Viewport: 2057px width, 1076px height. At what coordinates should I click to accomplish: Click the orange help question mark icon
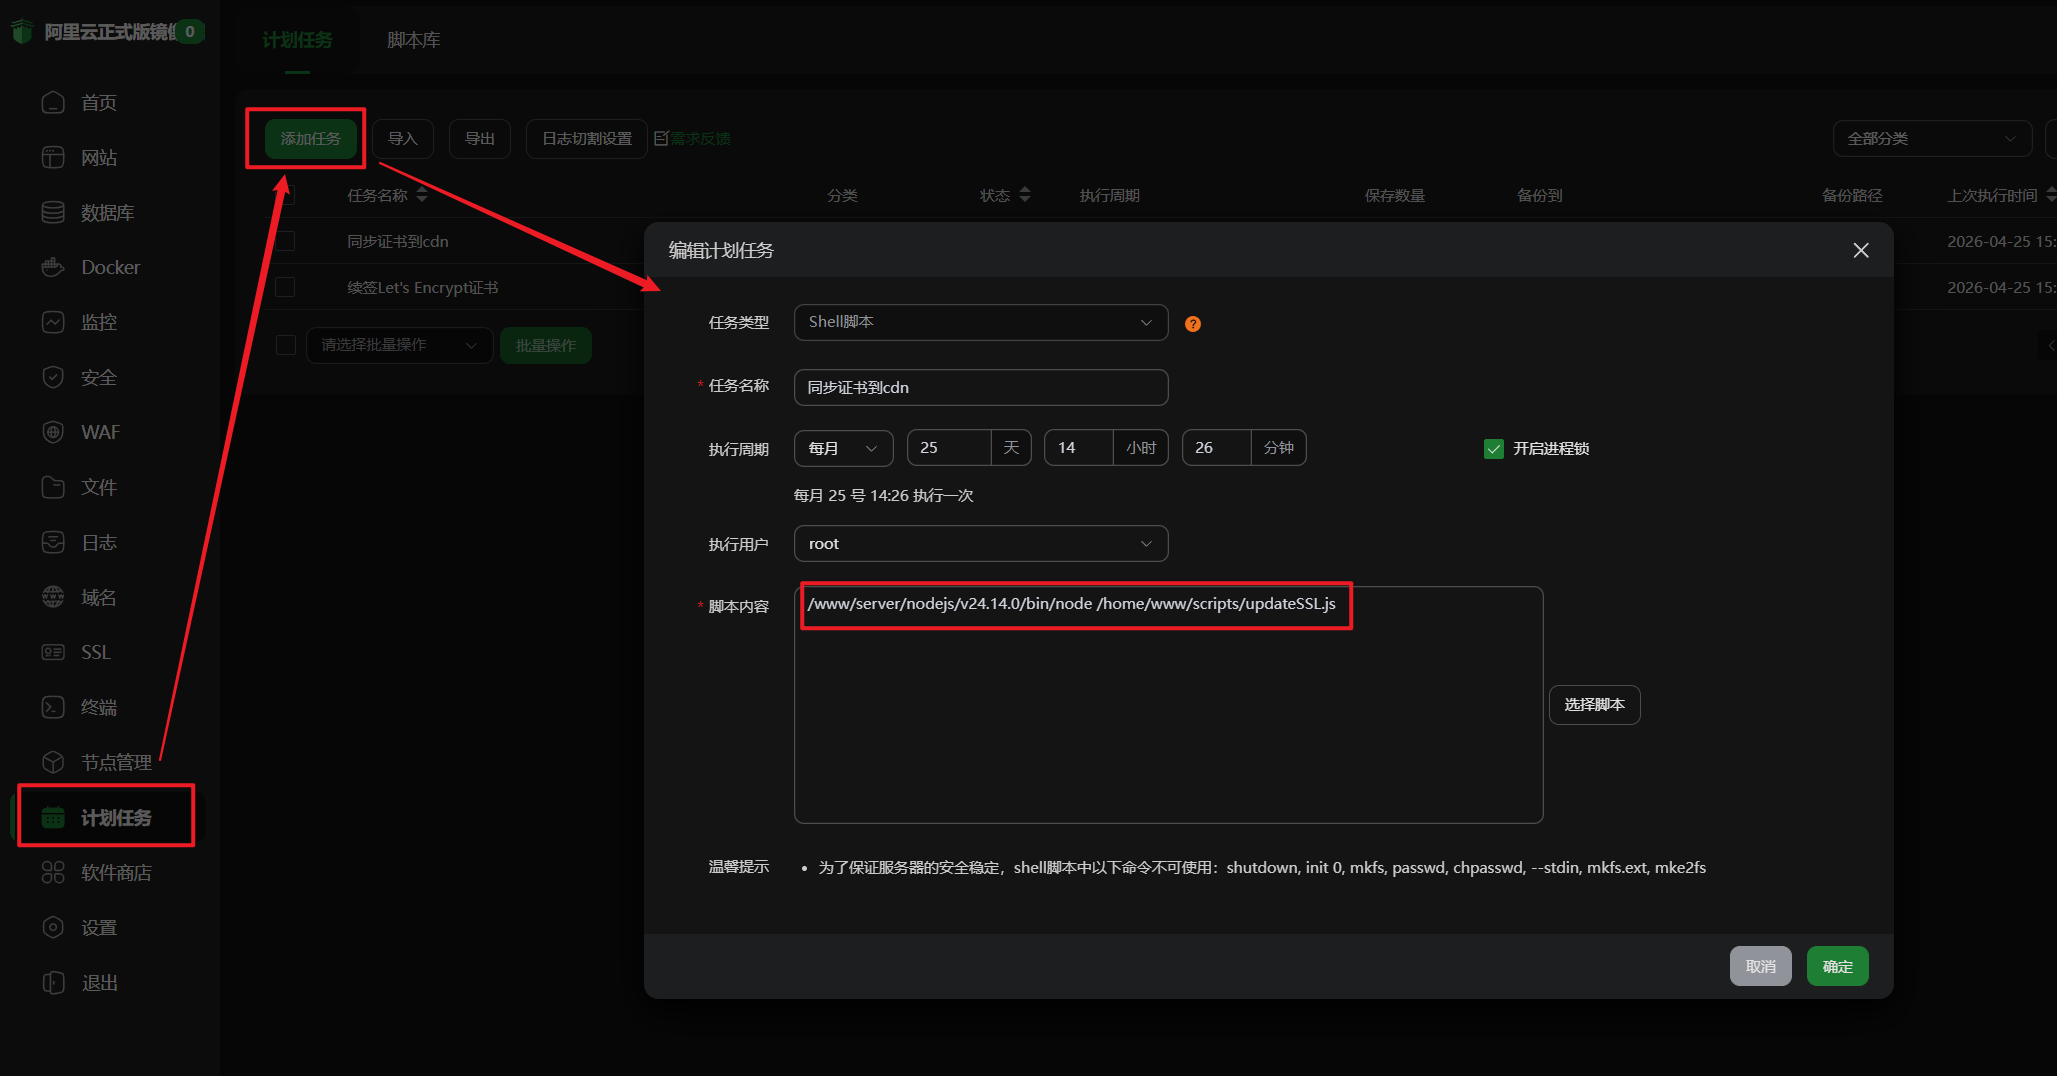pos(1192,324)
